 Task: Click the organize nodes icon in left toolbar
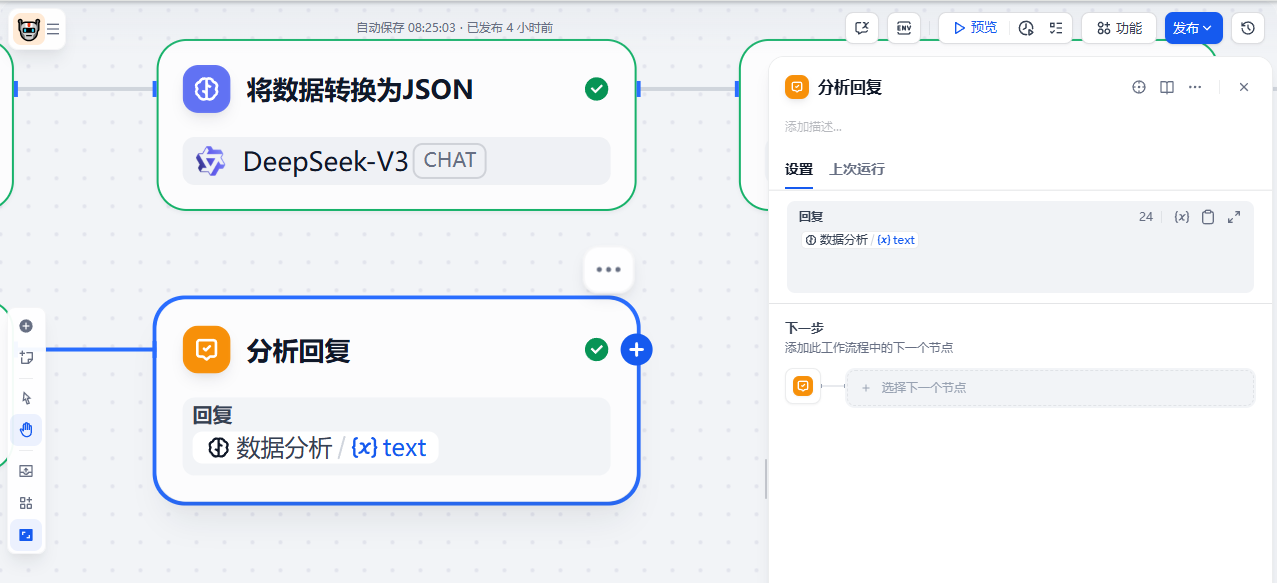(26, 503)
